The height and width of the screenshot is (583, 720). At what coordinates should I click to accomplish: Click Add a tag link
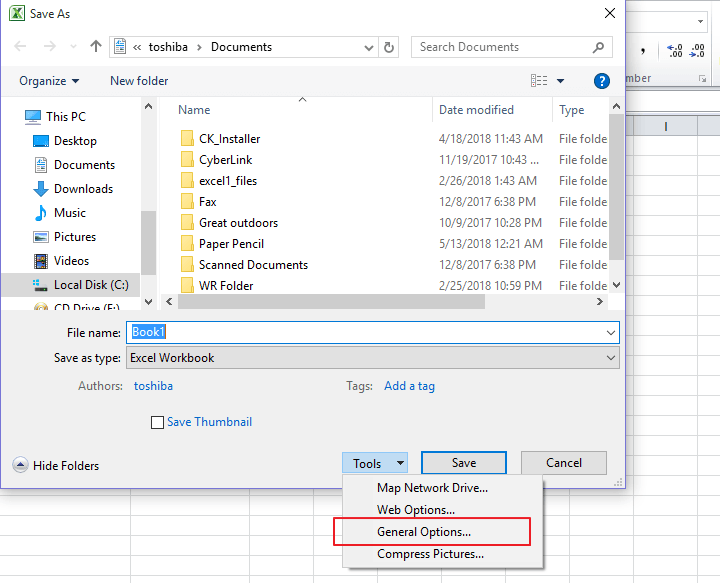tap(409, 386)
